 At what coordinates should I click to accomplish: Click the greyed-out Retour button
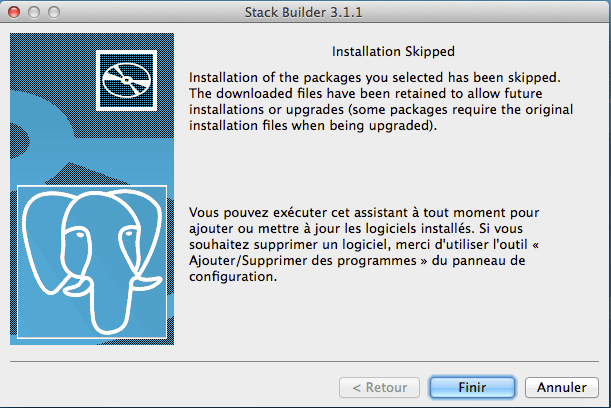click(379, 387)
